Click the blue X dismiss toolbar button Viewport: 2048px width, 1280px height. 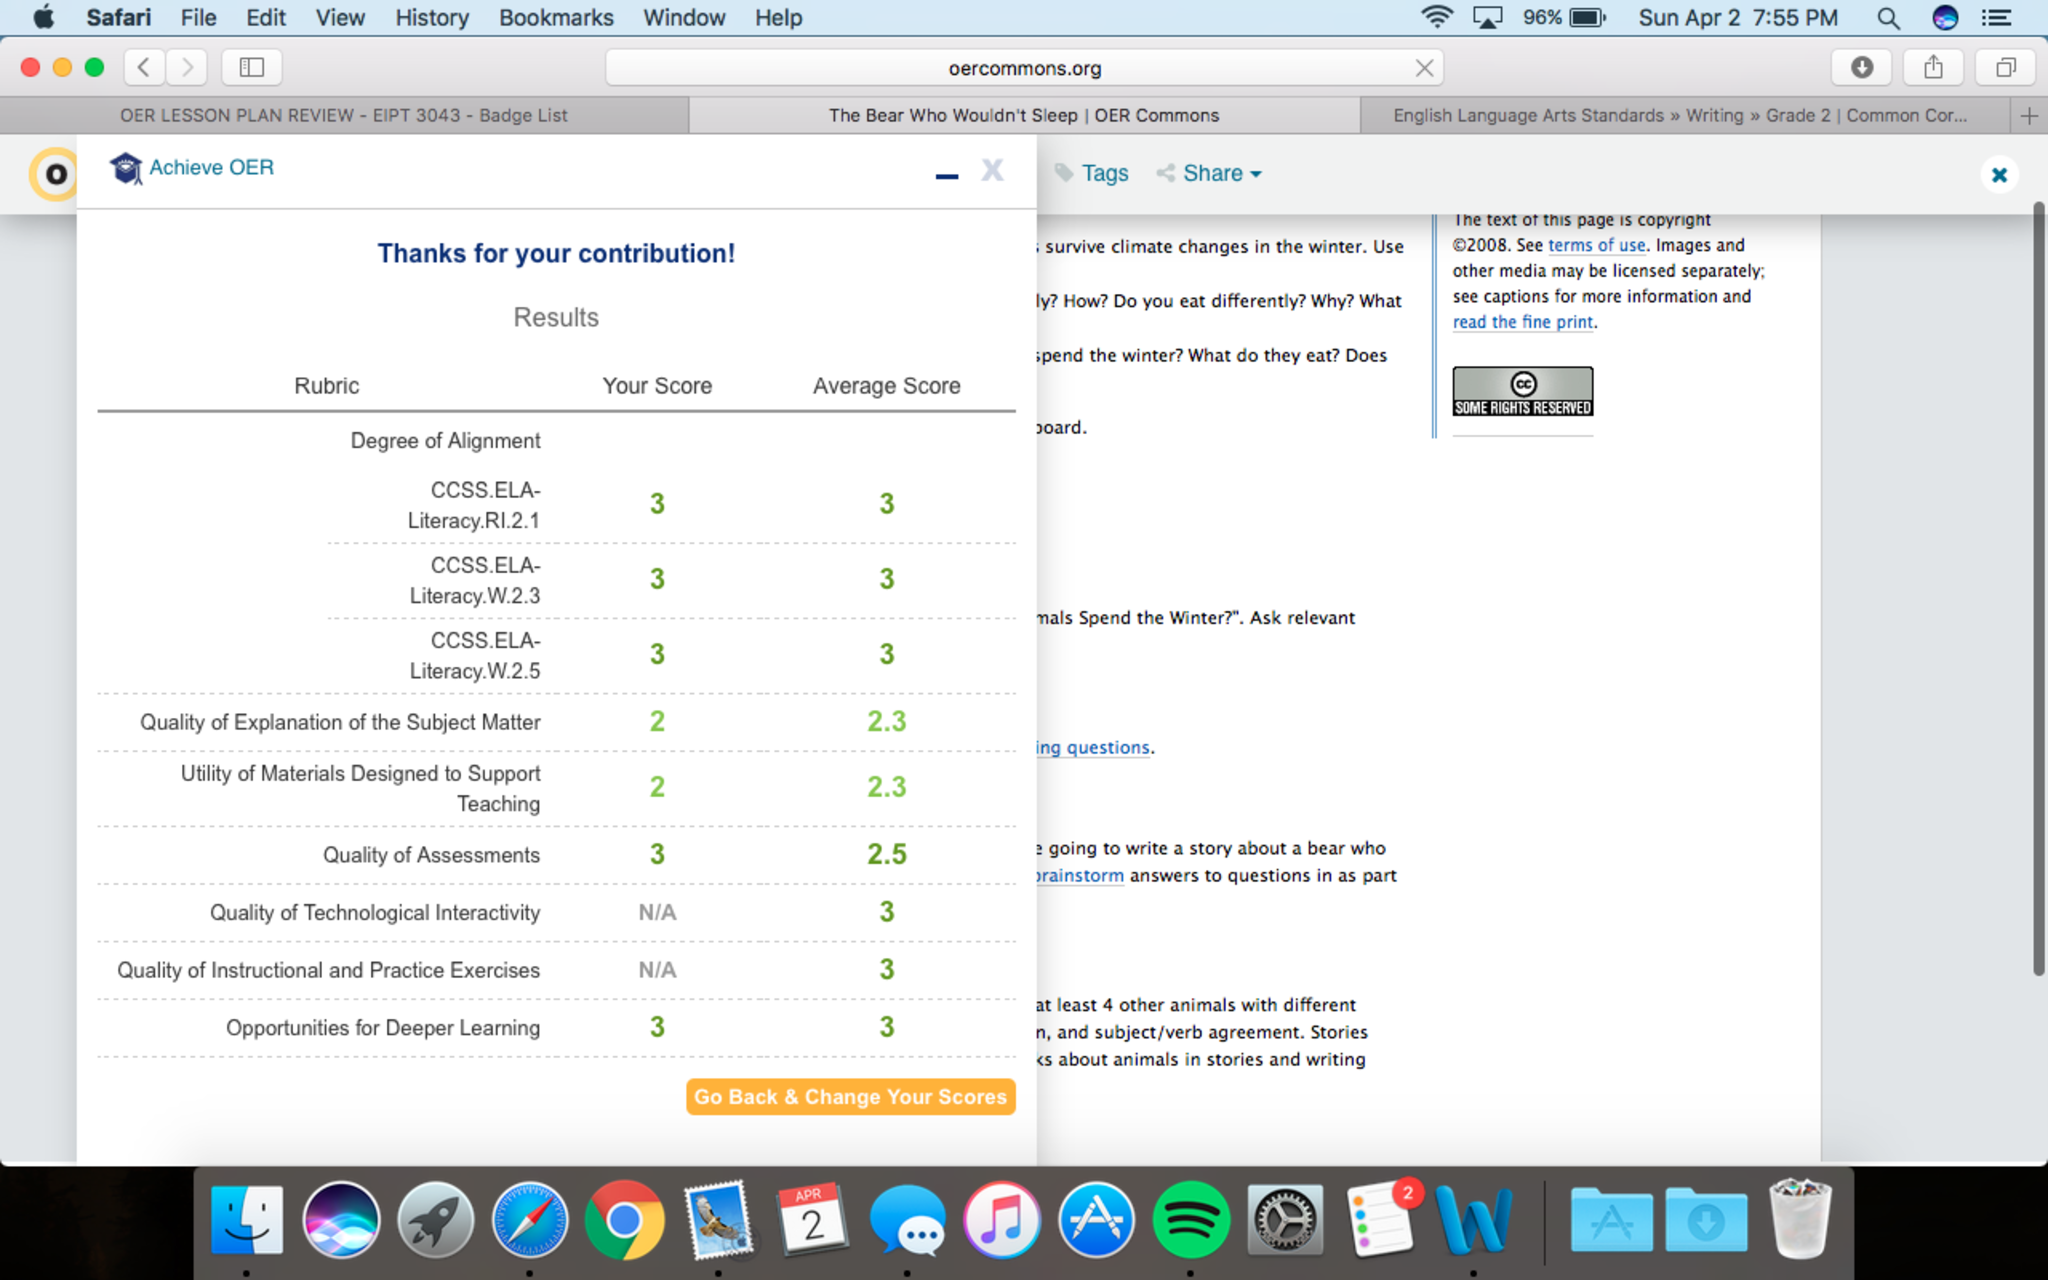[1999, 175]
